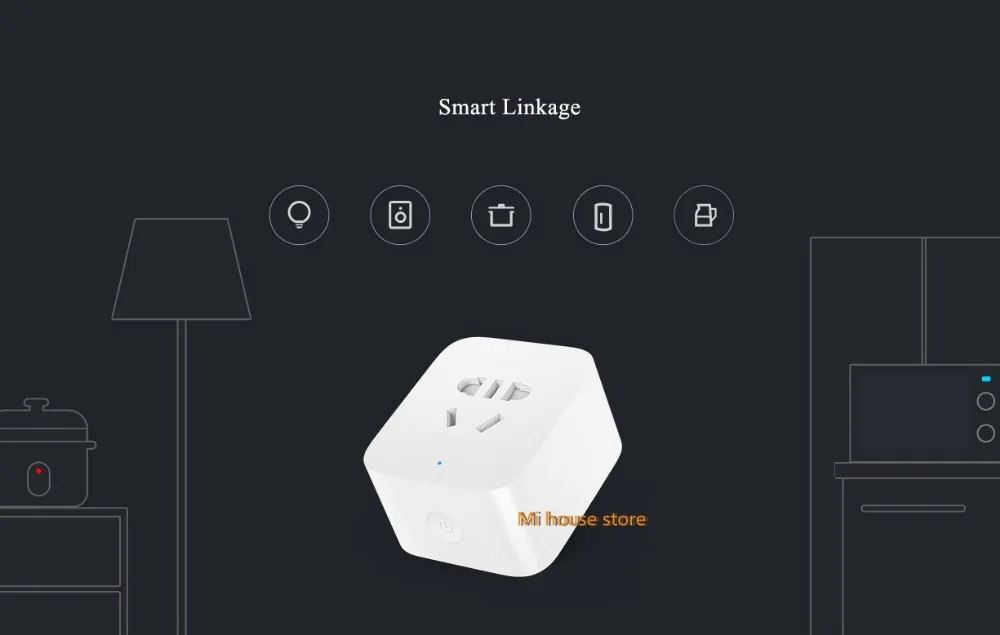Click the floor lamp shade outline

tap(182, 269)
